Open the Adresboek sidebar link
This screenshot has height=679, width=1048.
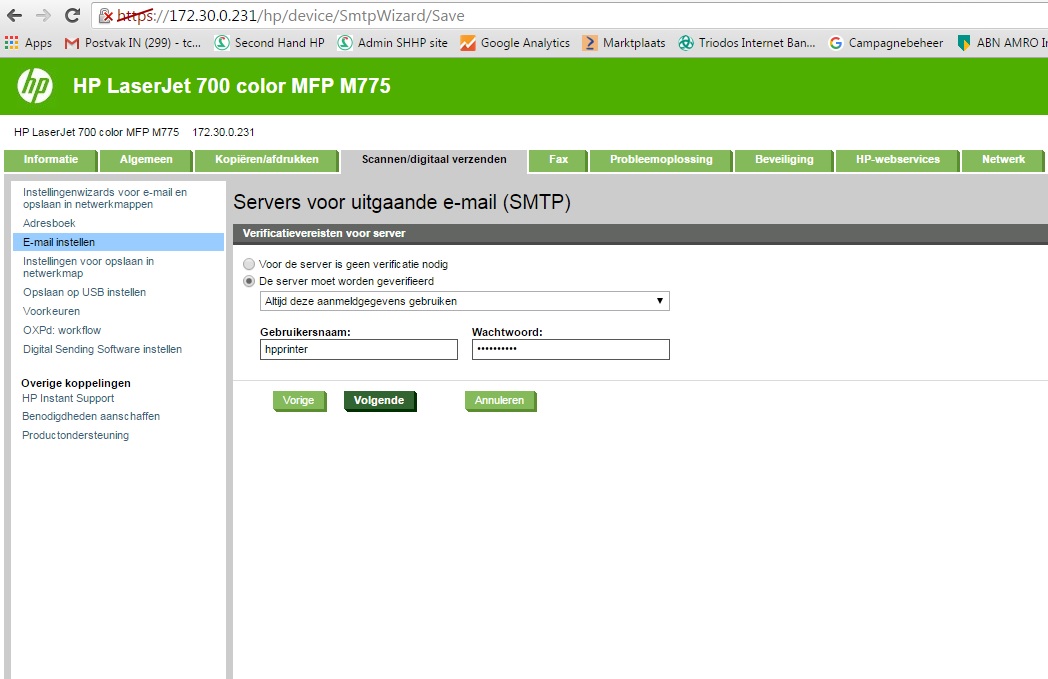click(x=49, y=223)
